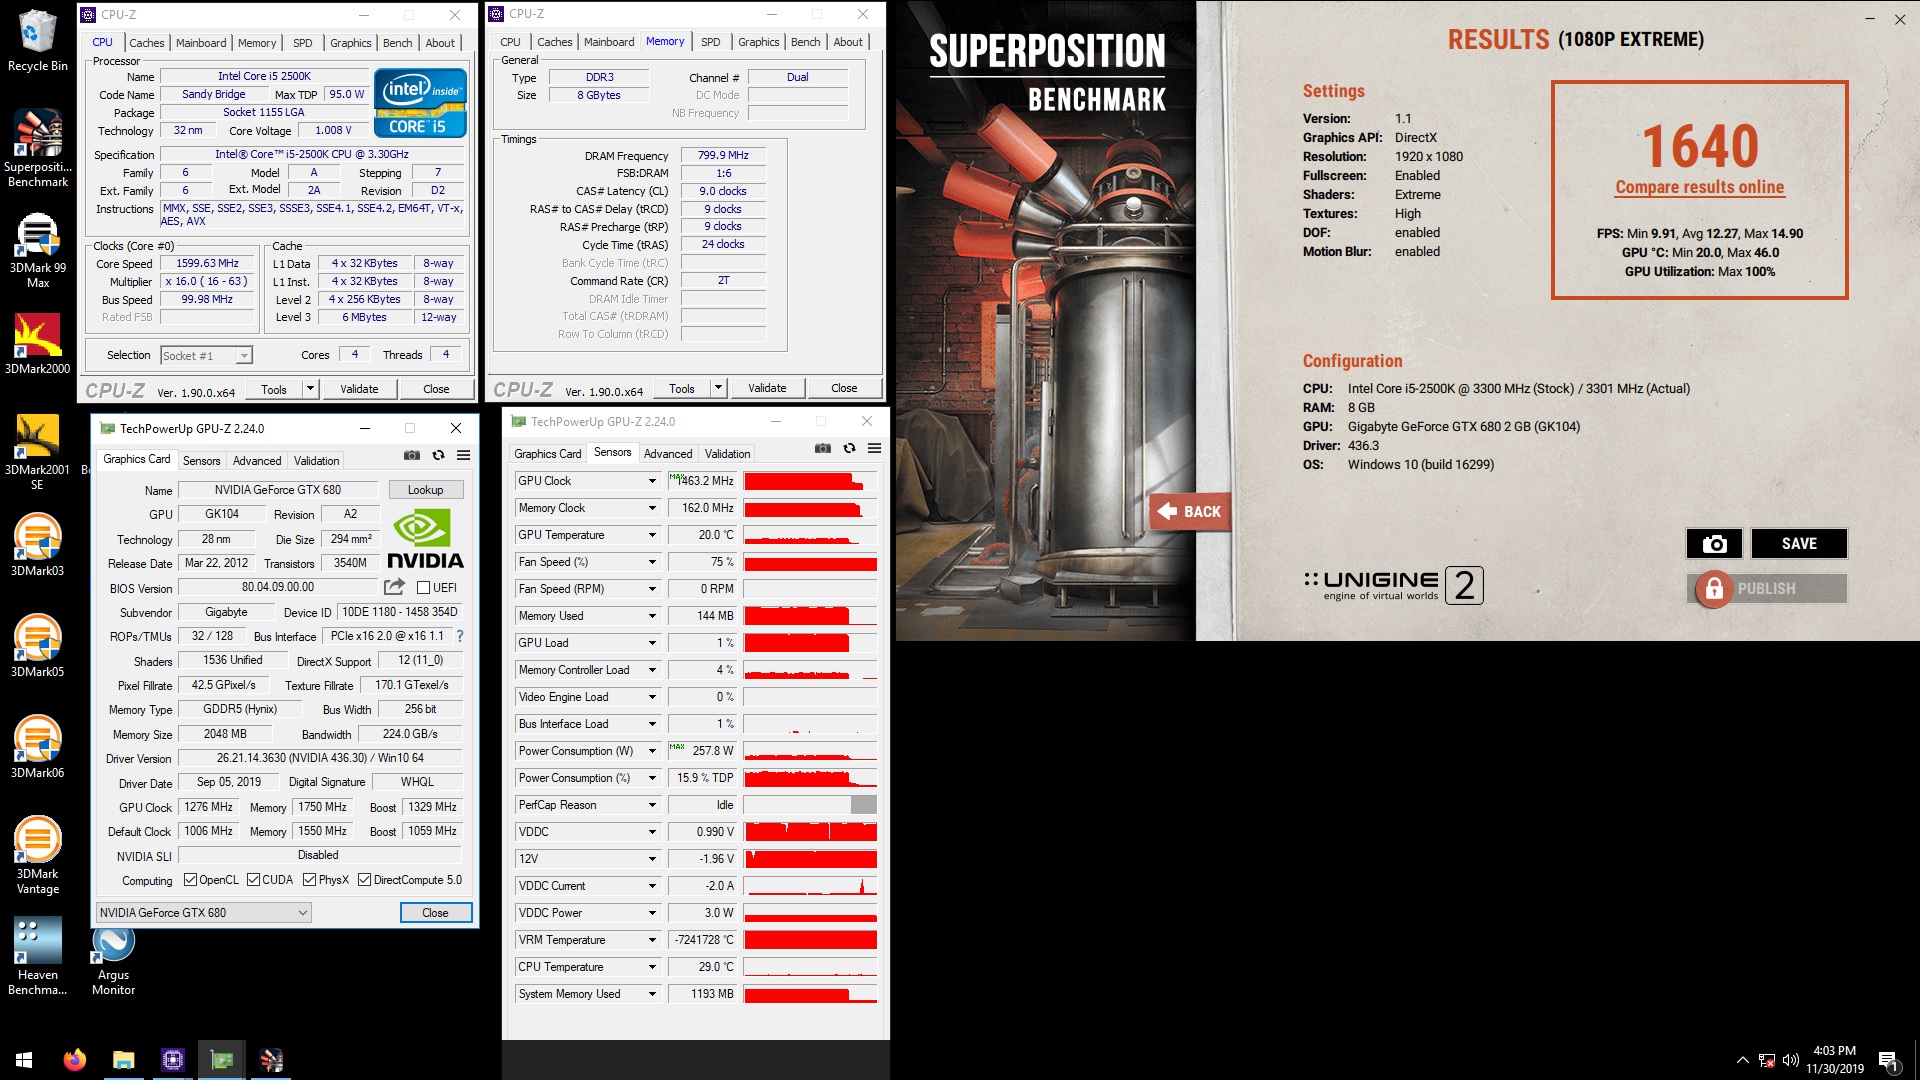This screenshot has width=1920, height=1080.
Task: Click the VRM Temperature red sensor graph
Action: [810, 940]
